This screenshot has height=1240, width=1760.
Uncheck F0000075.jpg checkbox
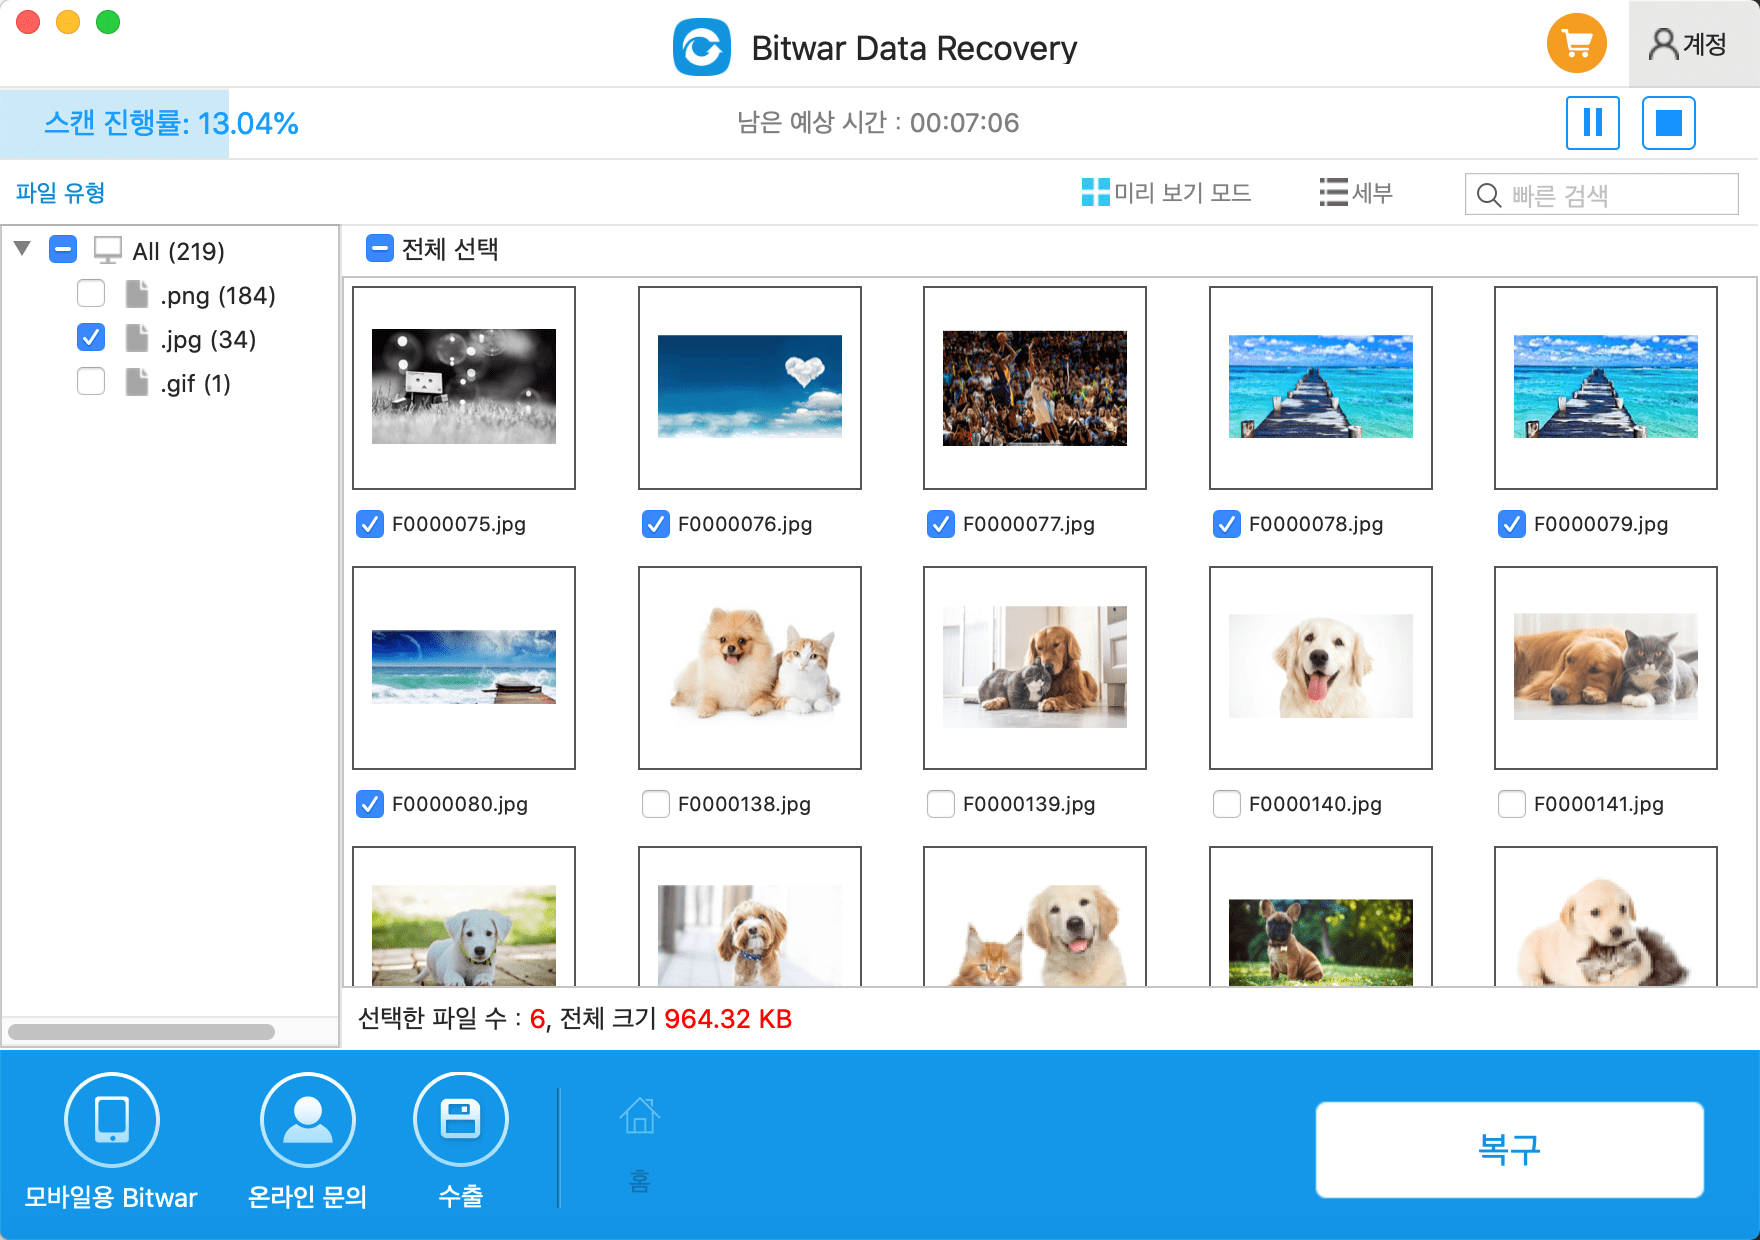pos(370,524)
